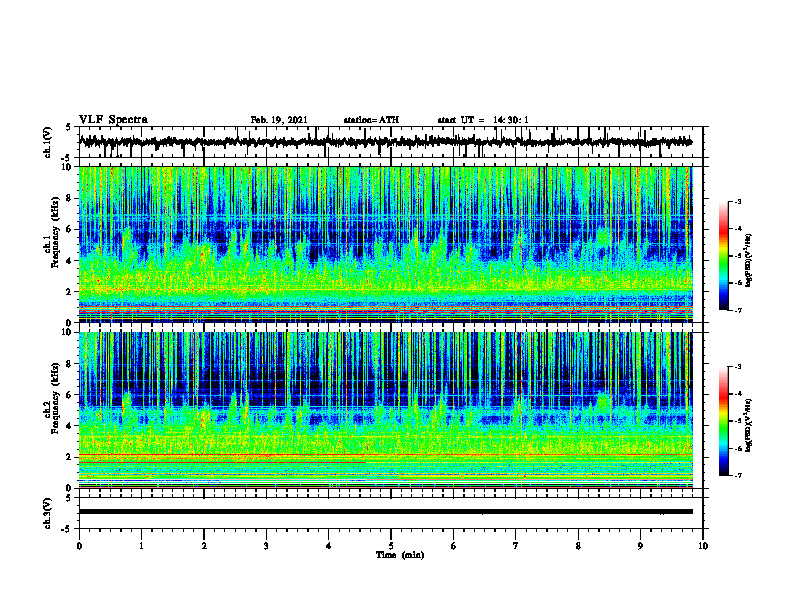
Task: Click the ch.2 spectrogram panel
Action: click(385, 410)
